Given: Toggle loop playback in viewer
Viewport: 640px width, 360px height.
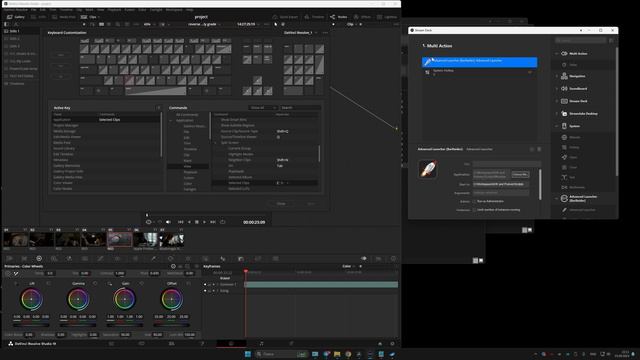Looking at the screenshot, I should 222,222.
